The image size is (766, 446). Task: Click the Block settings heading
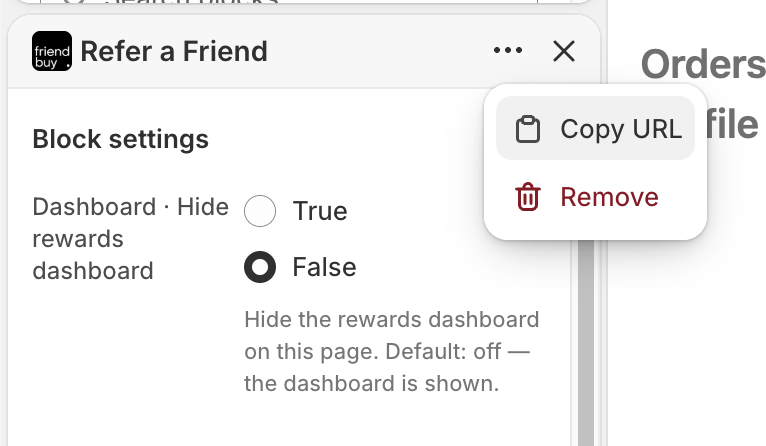(x=121, y=139)
